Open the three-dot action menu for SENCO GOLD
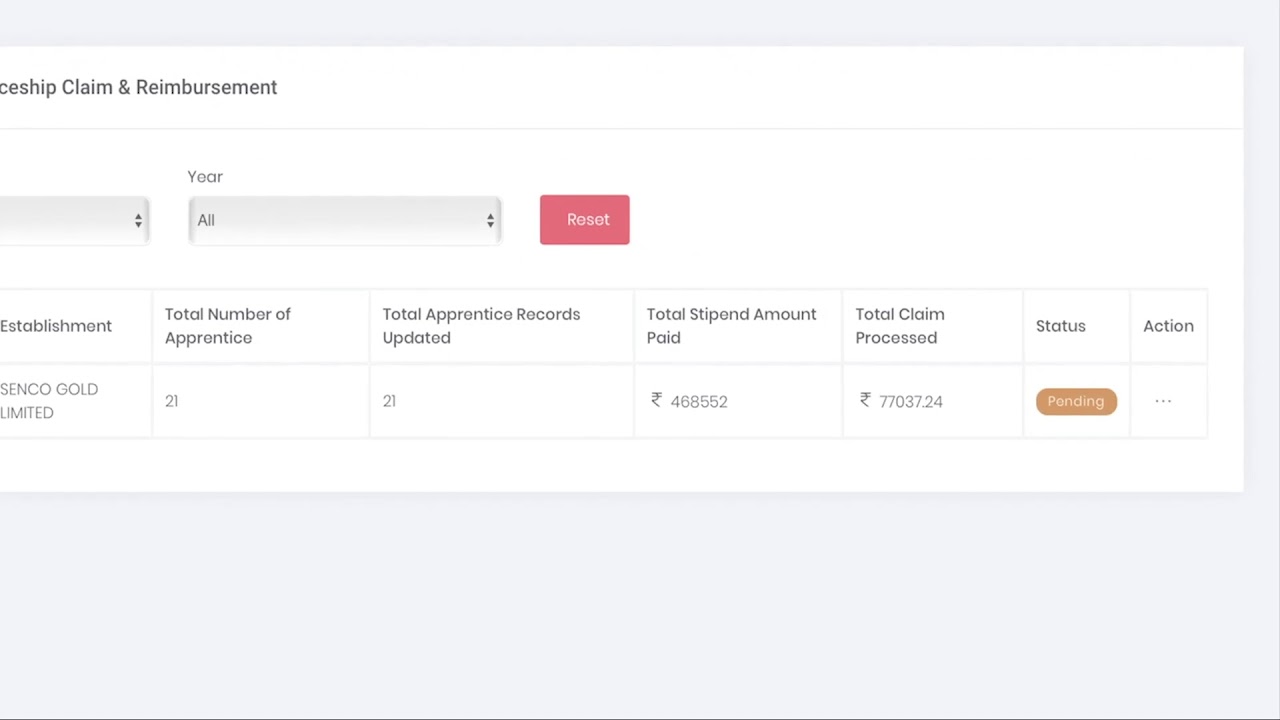Image resolution: width=1280 pixels, height=720 pixels. [x=1163, y=401]
